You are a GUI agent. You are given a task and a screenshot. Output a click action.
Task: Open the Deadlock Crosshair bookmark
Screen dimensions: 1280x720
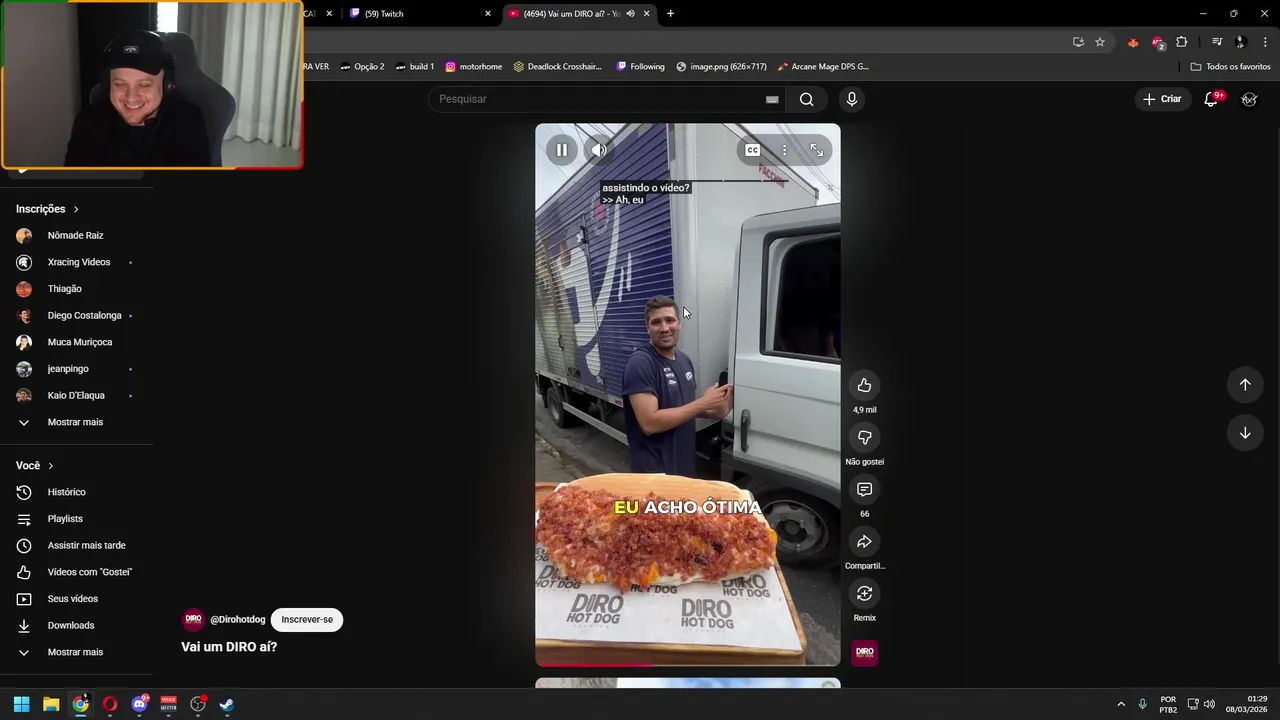click(557, 67)
